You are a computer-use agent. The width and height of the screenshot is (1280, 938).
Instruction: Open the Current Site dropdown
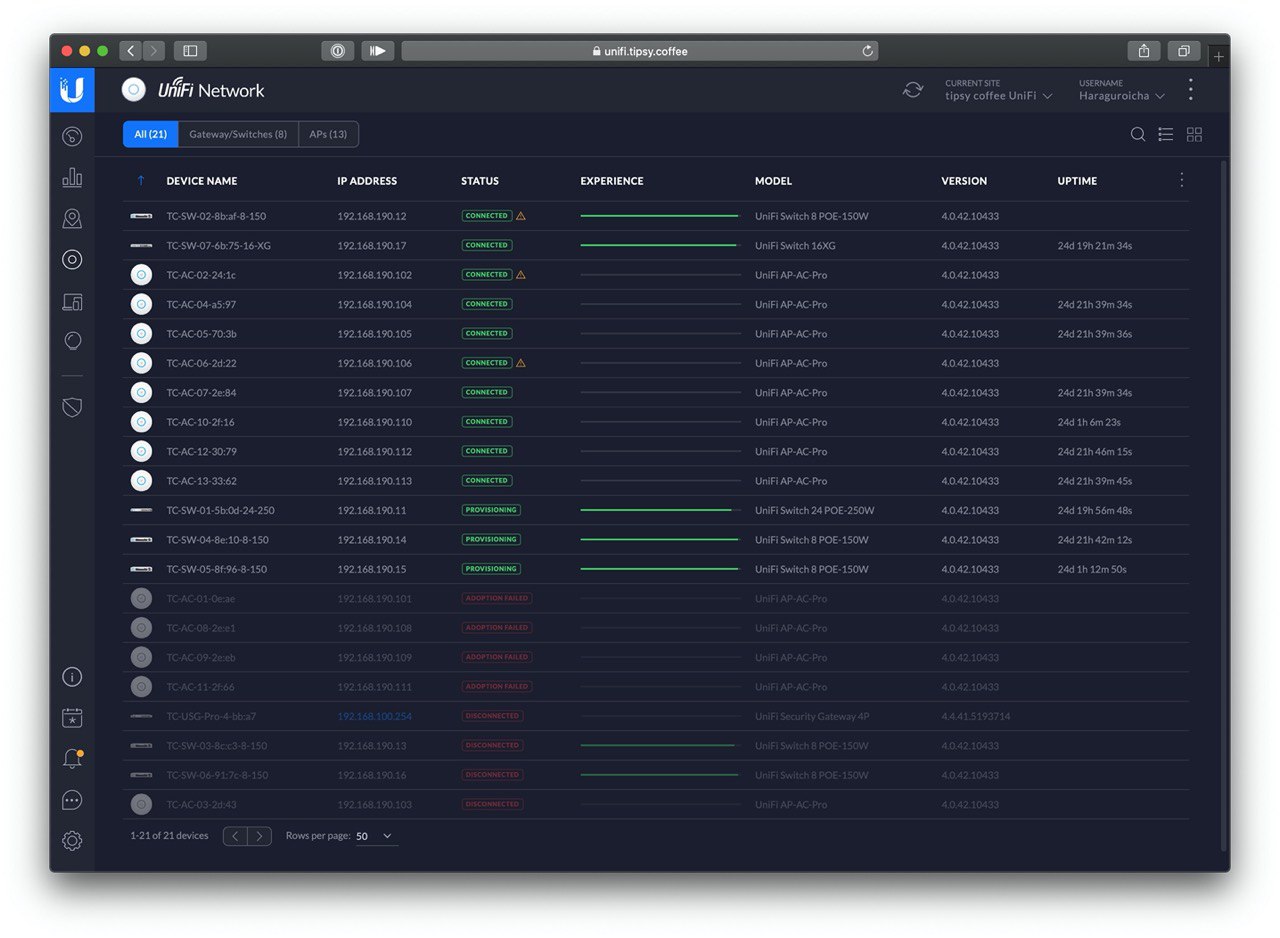[x=998, y=90]
